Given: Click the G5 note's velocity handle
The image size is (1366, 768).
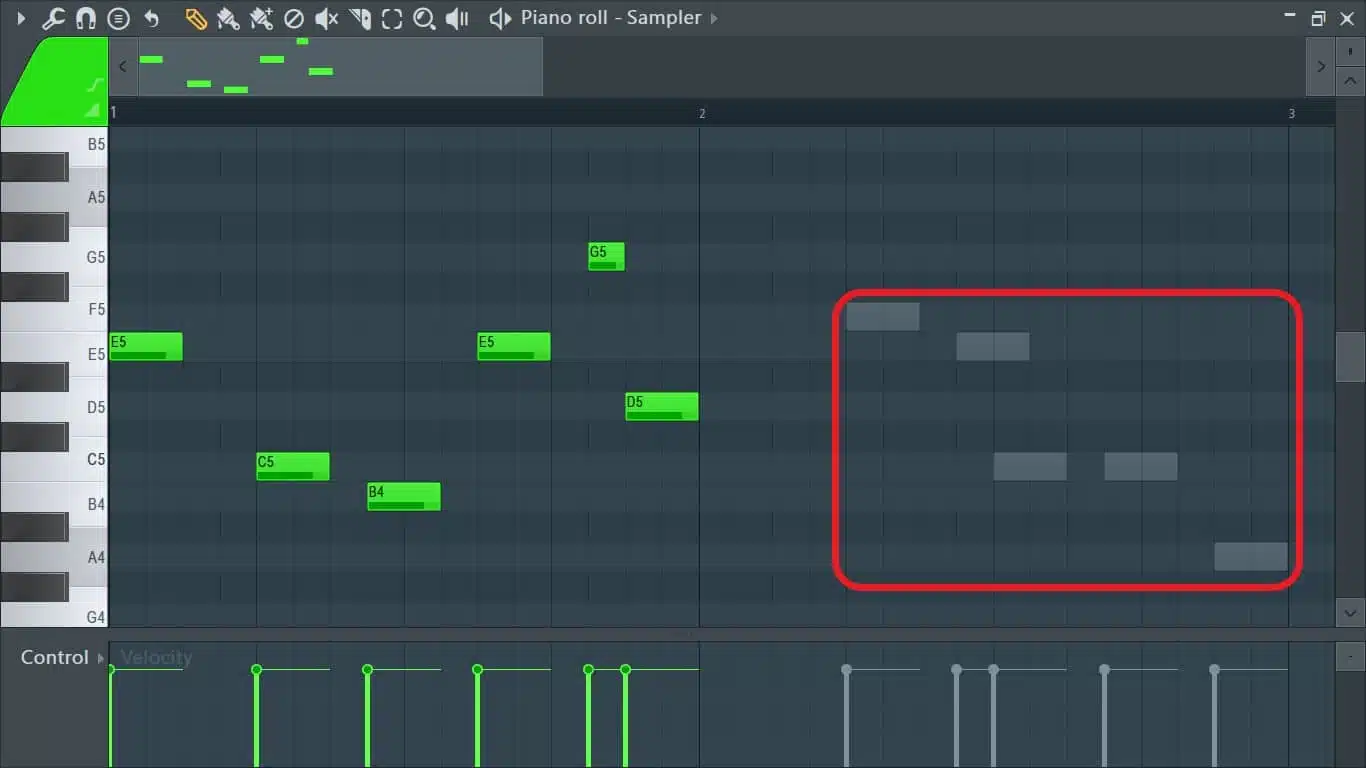Looking at the screenshot, I should [x=588, y=669].
